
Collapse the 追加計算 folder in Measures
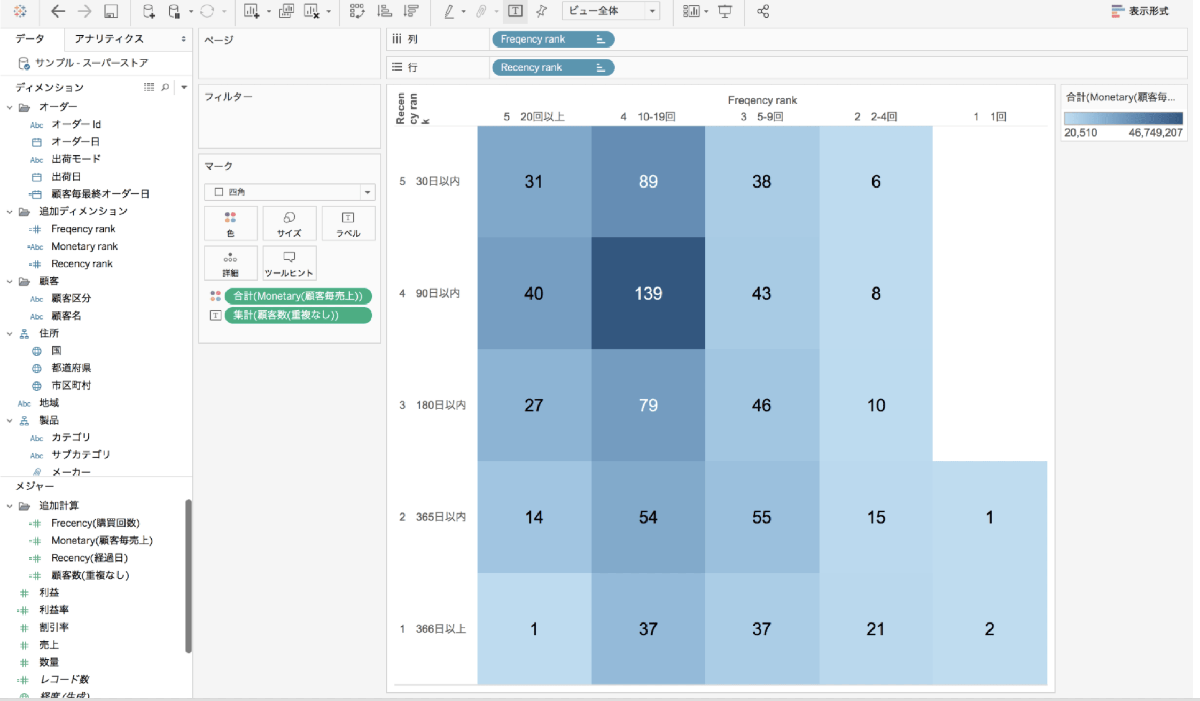coord(10,505)
